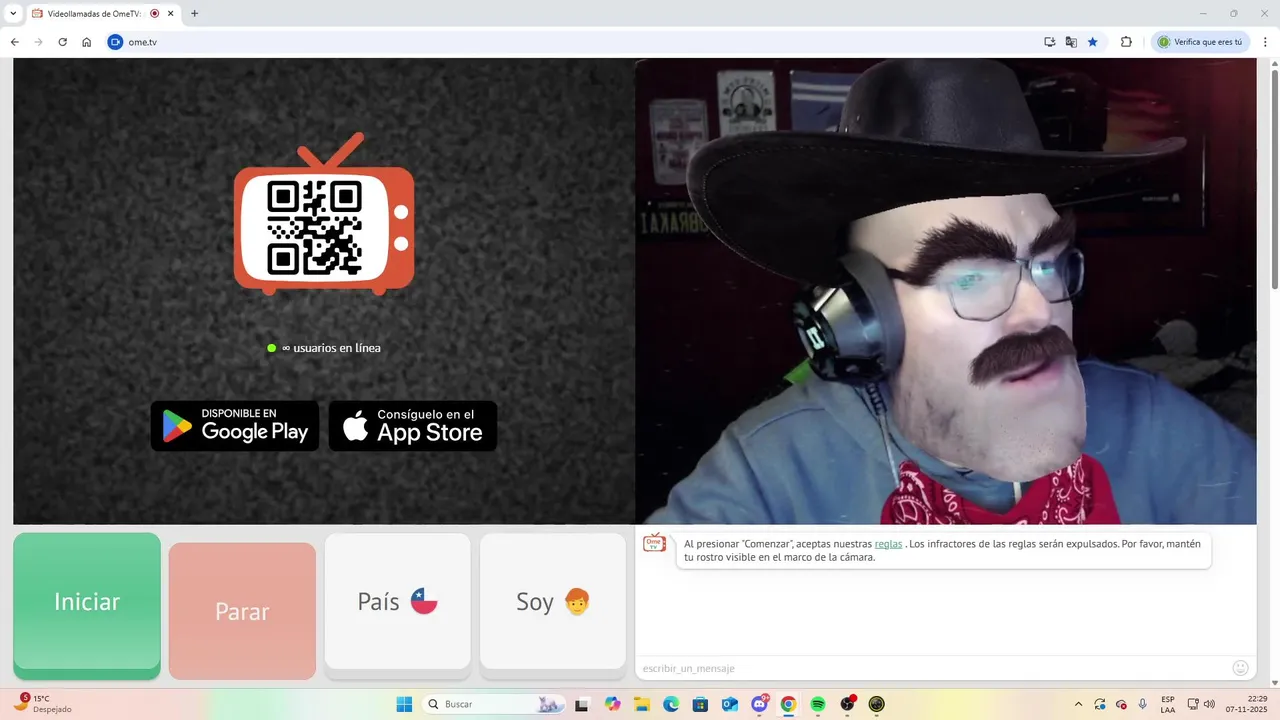Show hidden system tray icons

tap(1078, 704)
